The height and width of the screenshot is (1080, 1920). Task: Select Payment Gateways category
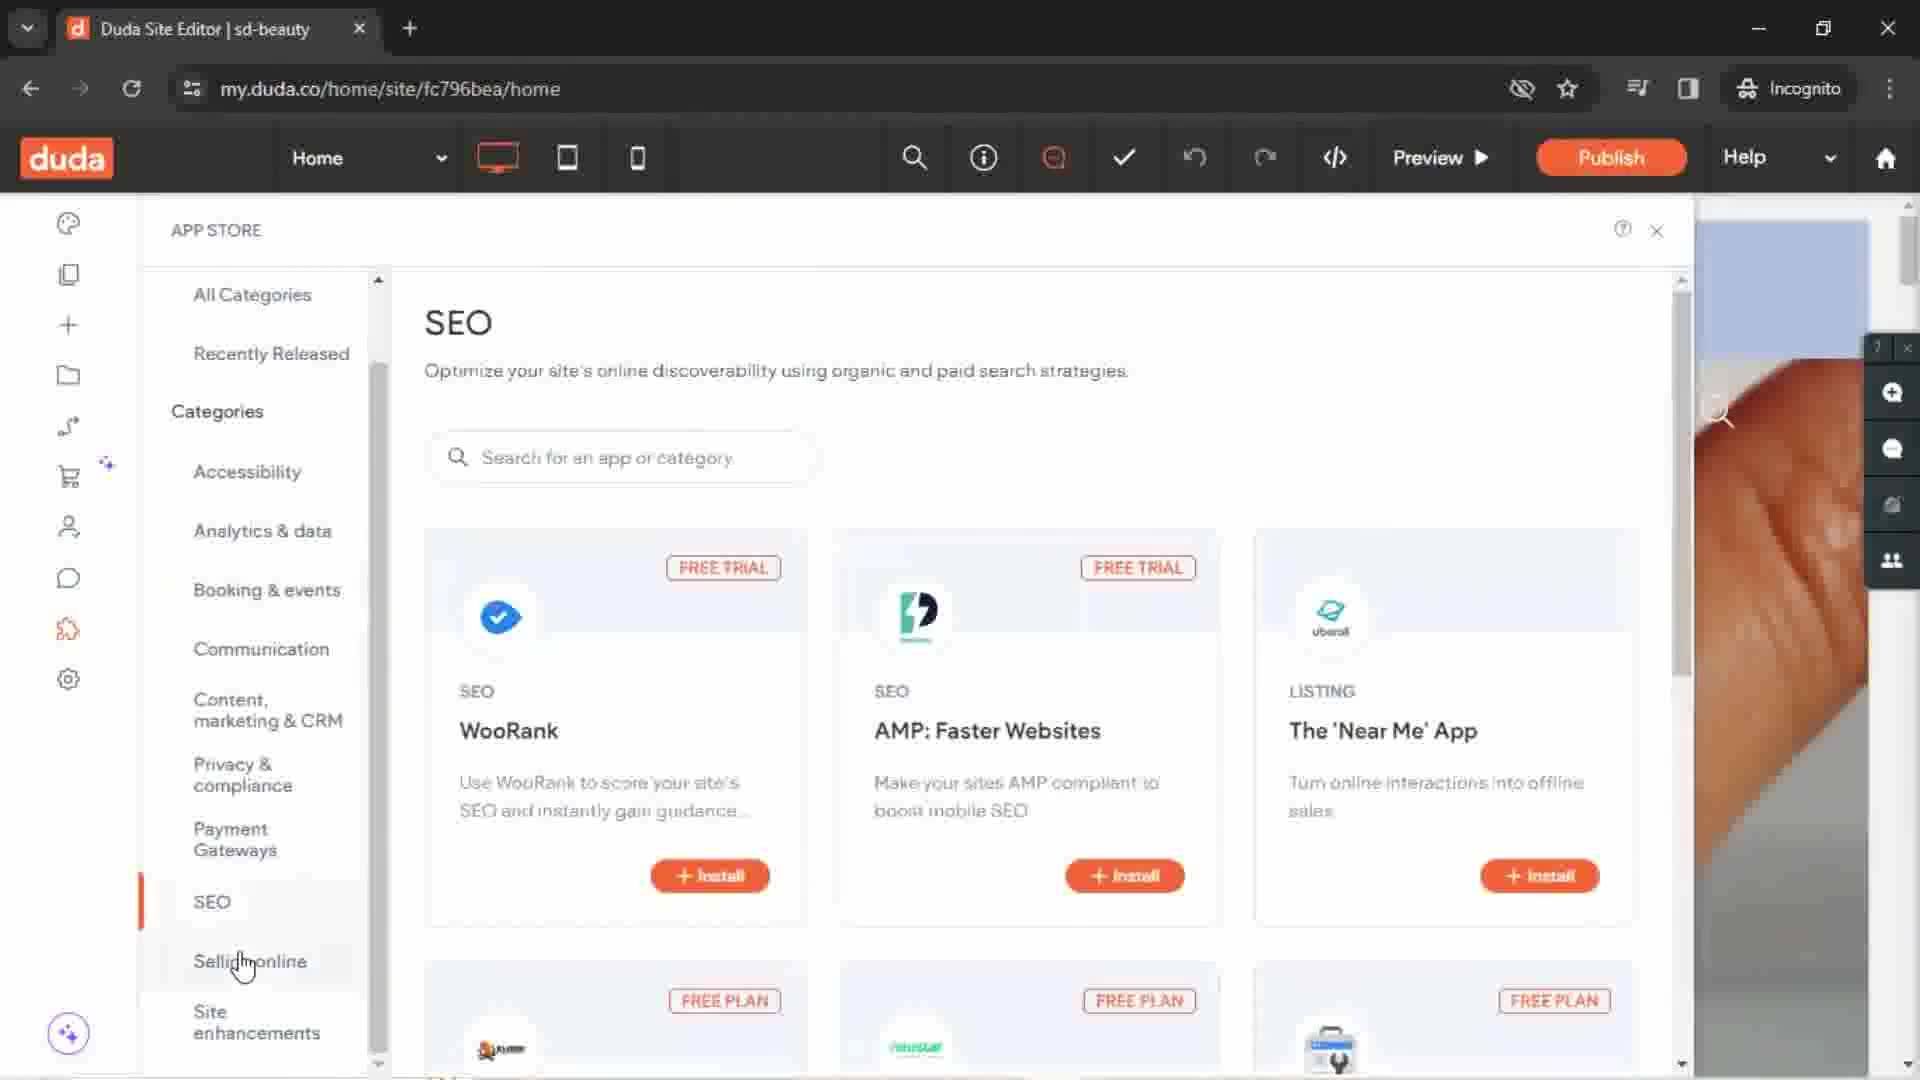[x=234, y=840]
